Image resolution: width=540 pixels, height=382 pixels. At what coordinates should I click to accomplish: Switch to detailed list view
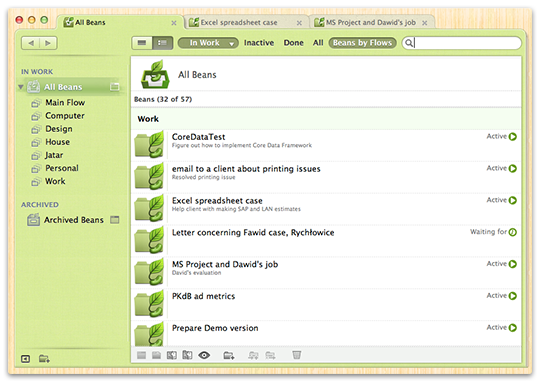click(x=162, y=43)
